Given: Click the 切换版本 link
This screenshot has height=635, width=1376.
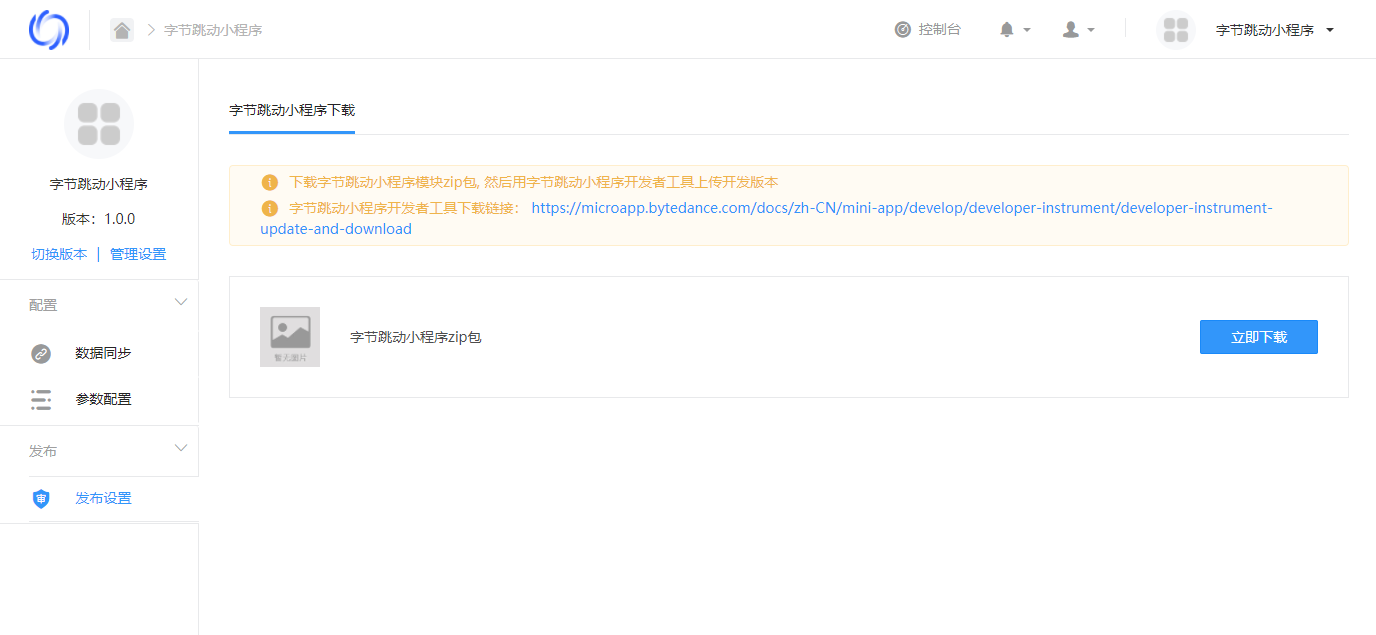Looking at the screenshot, I should (59, 254).
